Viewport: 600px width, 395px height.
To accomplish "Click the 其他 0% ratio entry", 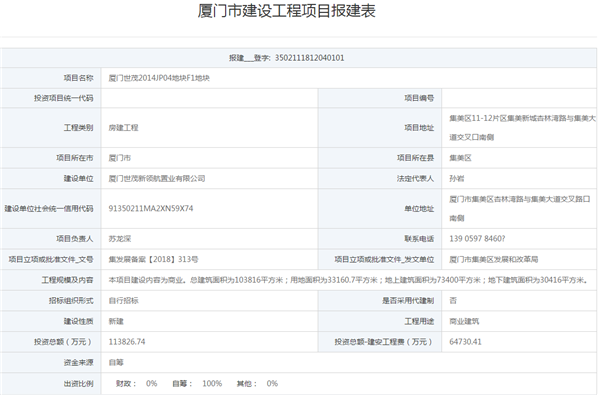I will point(257,383).
